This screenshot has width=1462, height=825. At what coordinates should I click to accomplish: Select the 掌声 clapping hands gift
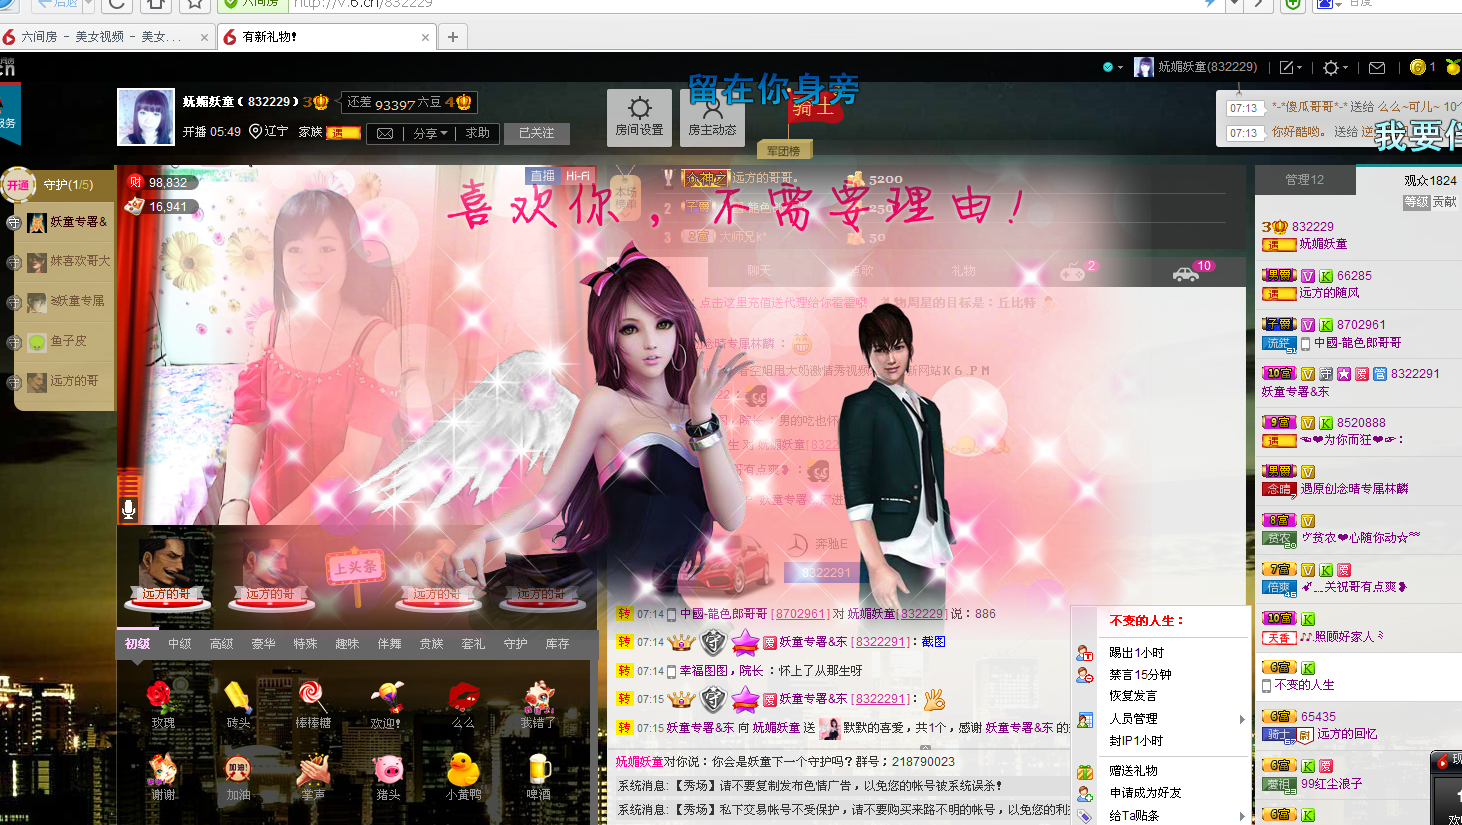coord(313,768)
